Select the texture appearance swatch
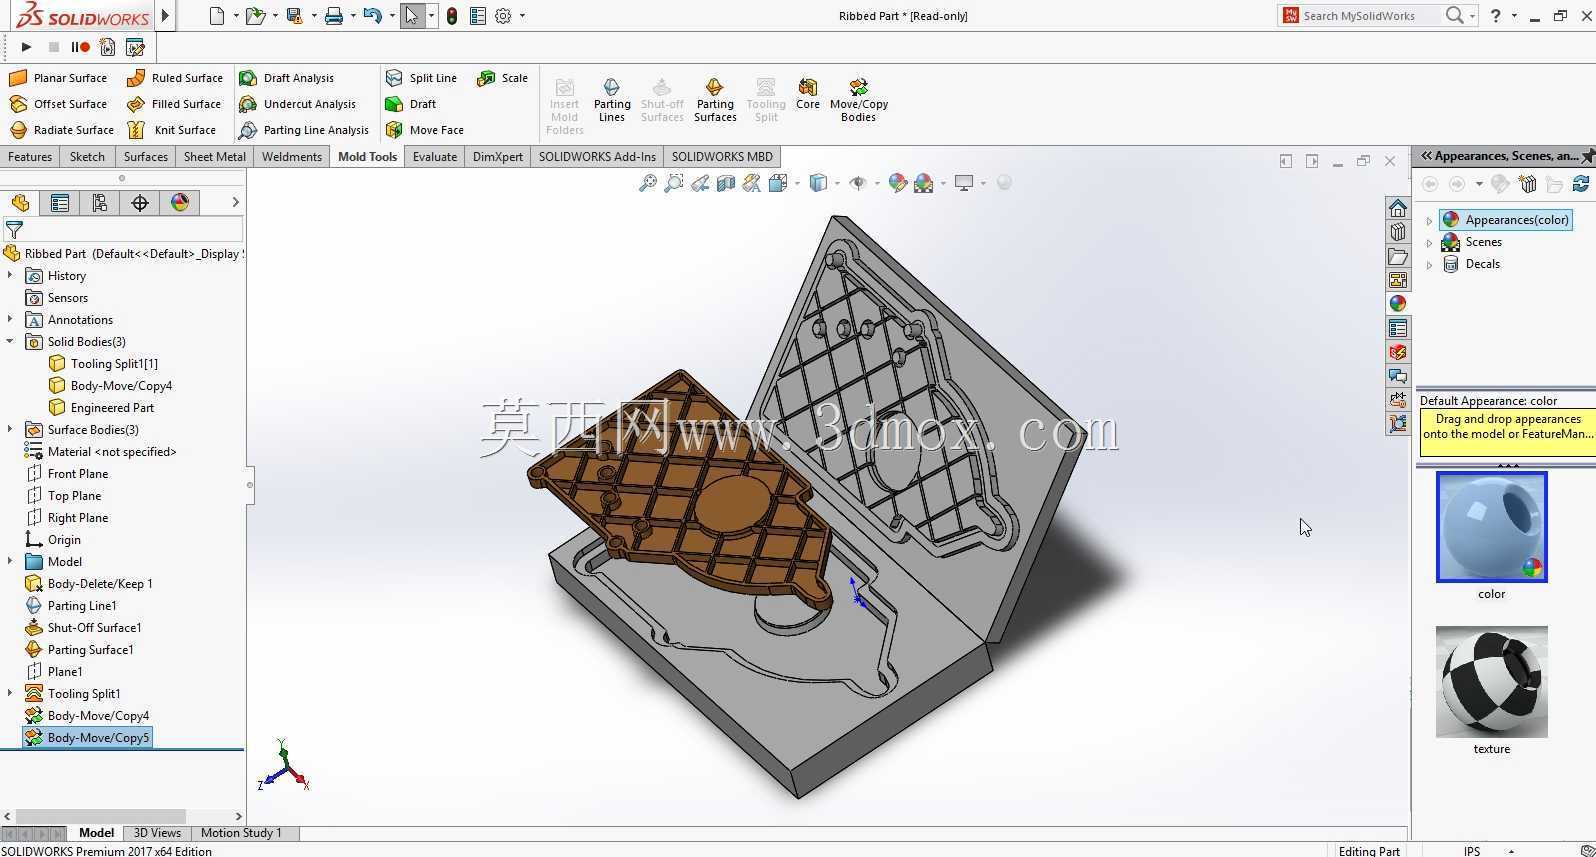1596x857 pixels. coord(1491,682)
